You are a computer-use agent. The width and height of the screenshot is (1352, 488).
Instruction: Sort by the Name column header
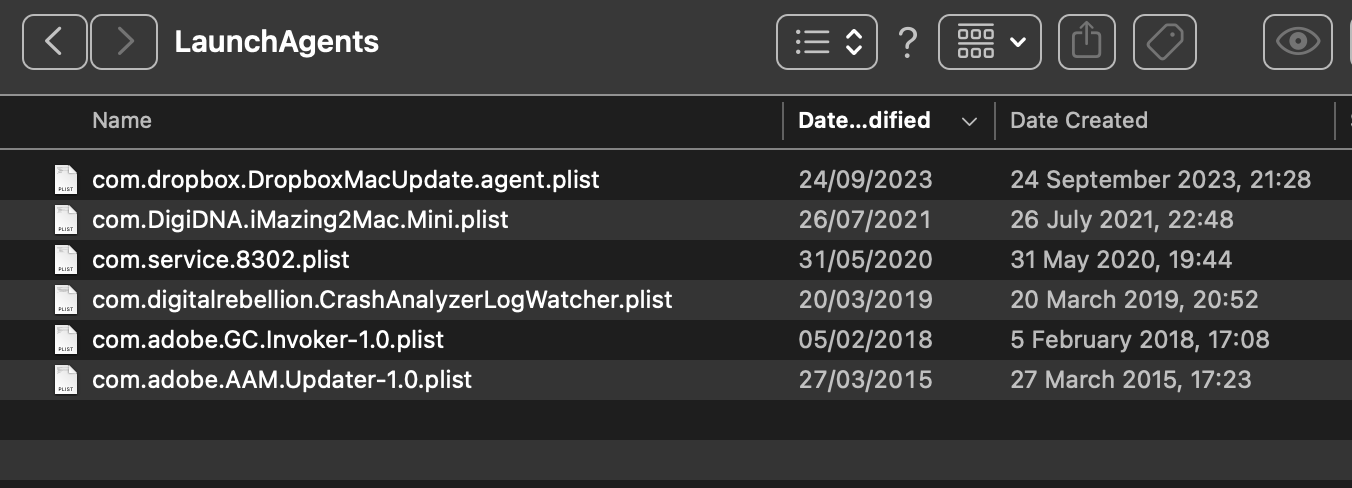122,120
